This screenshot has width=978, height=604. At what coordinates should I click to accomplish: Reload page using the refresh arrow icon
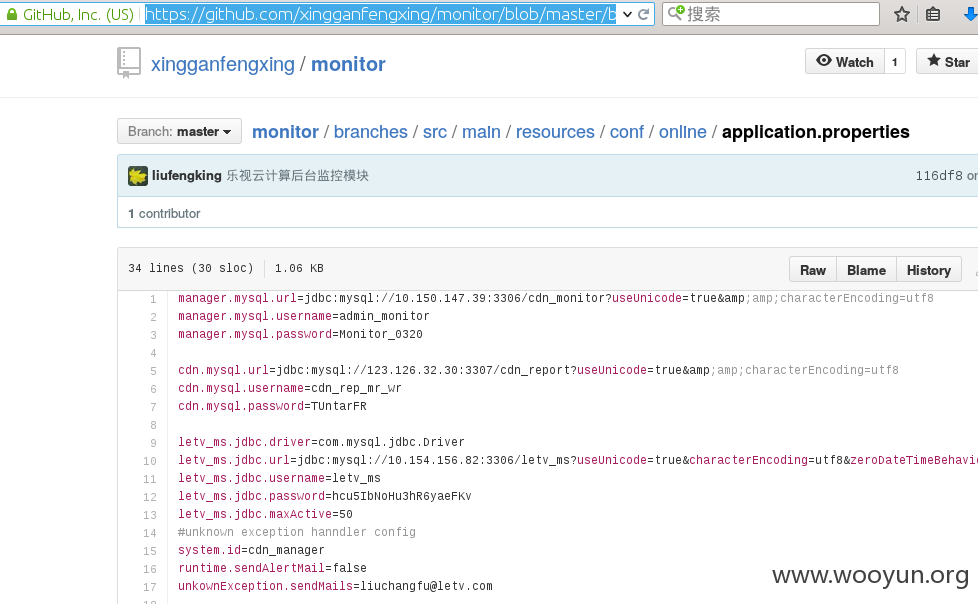tap(644, 14)
